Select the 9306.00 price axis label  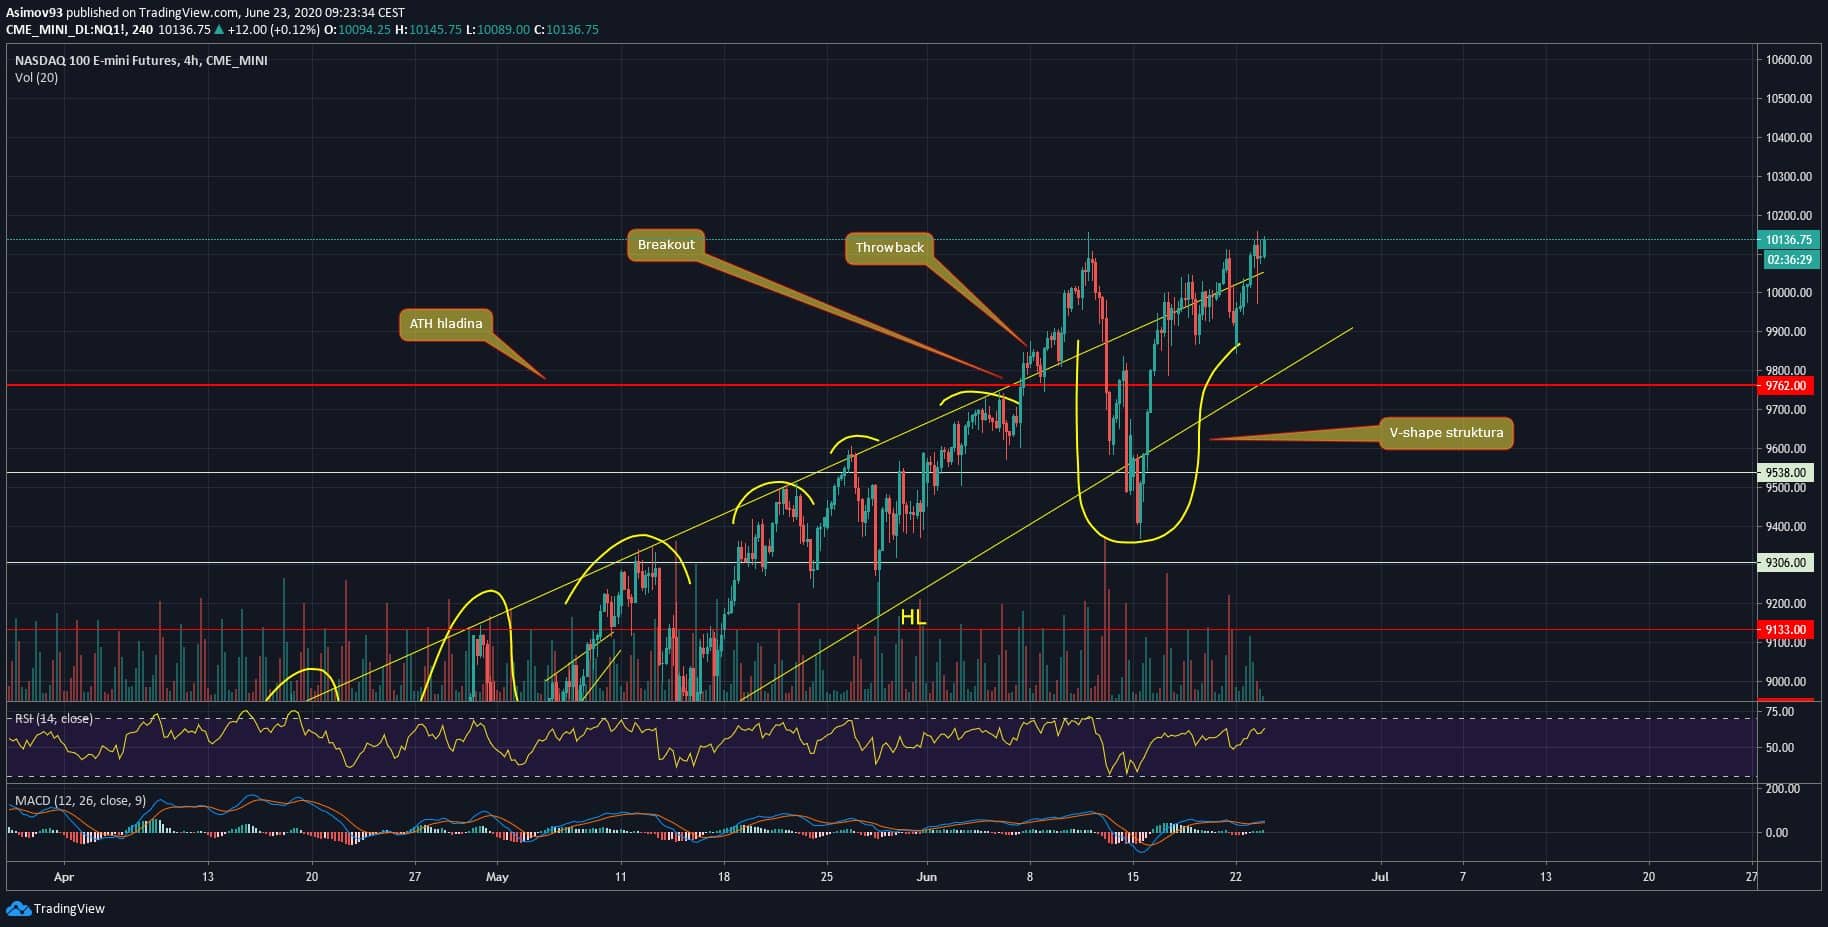click(1786, 563)
